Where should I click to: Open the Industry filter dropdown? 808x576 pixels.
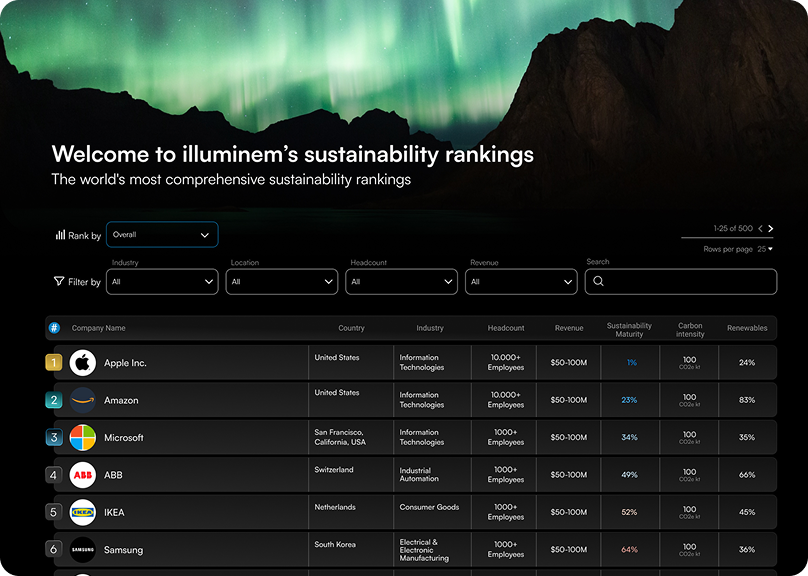click(162, 282)
